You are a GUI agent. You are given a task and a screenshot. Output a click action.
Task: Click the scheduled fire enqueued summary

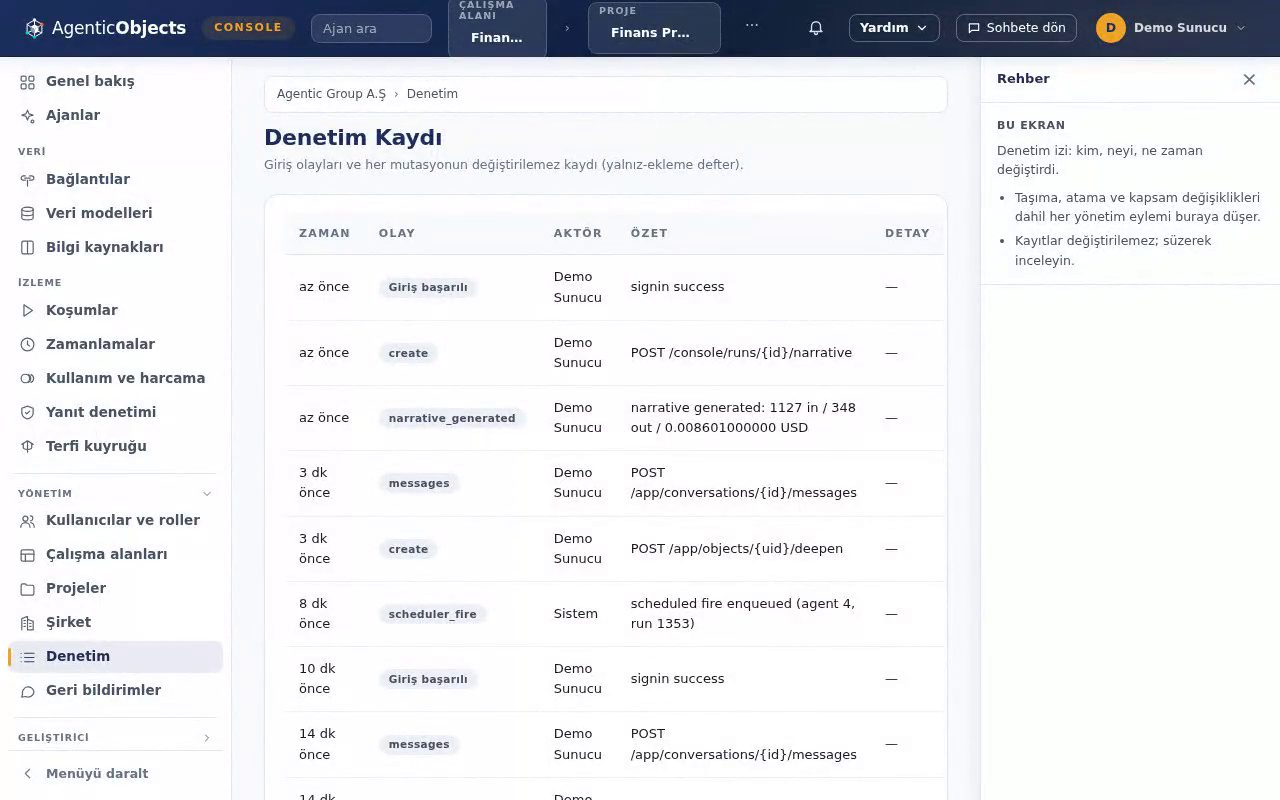click(x=743, y=614)
